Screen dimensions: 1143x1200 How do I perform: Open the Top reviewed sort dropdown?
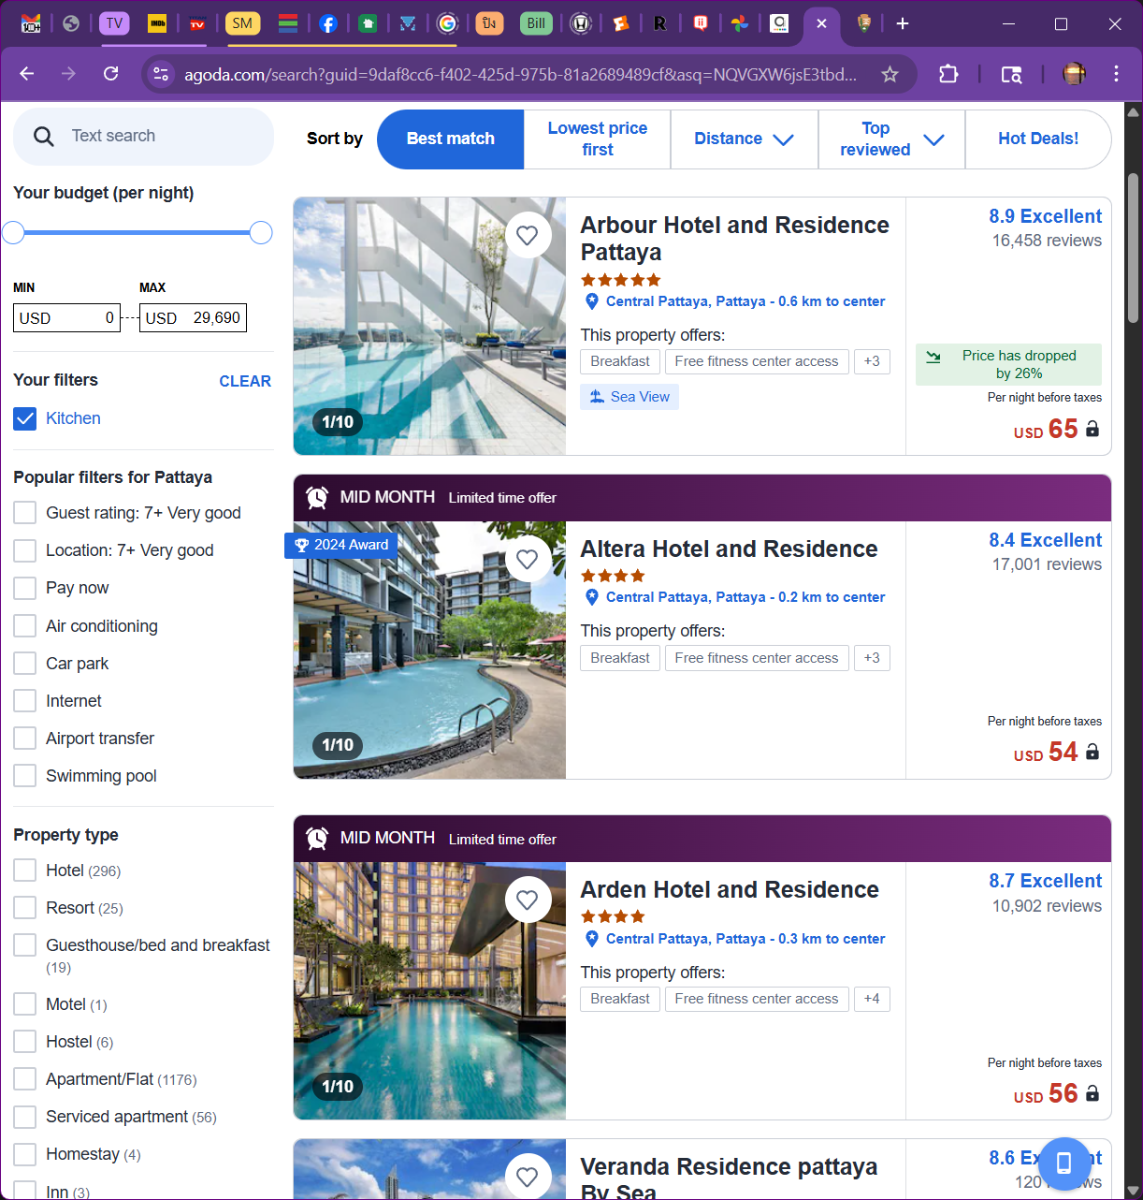pos(891,139)
